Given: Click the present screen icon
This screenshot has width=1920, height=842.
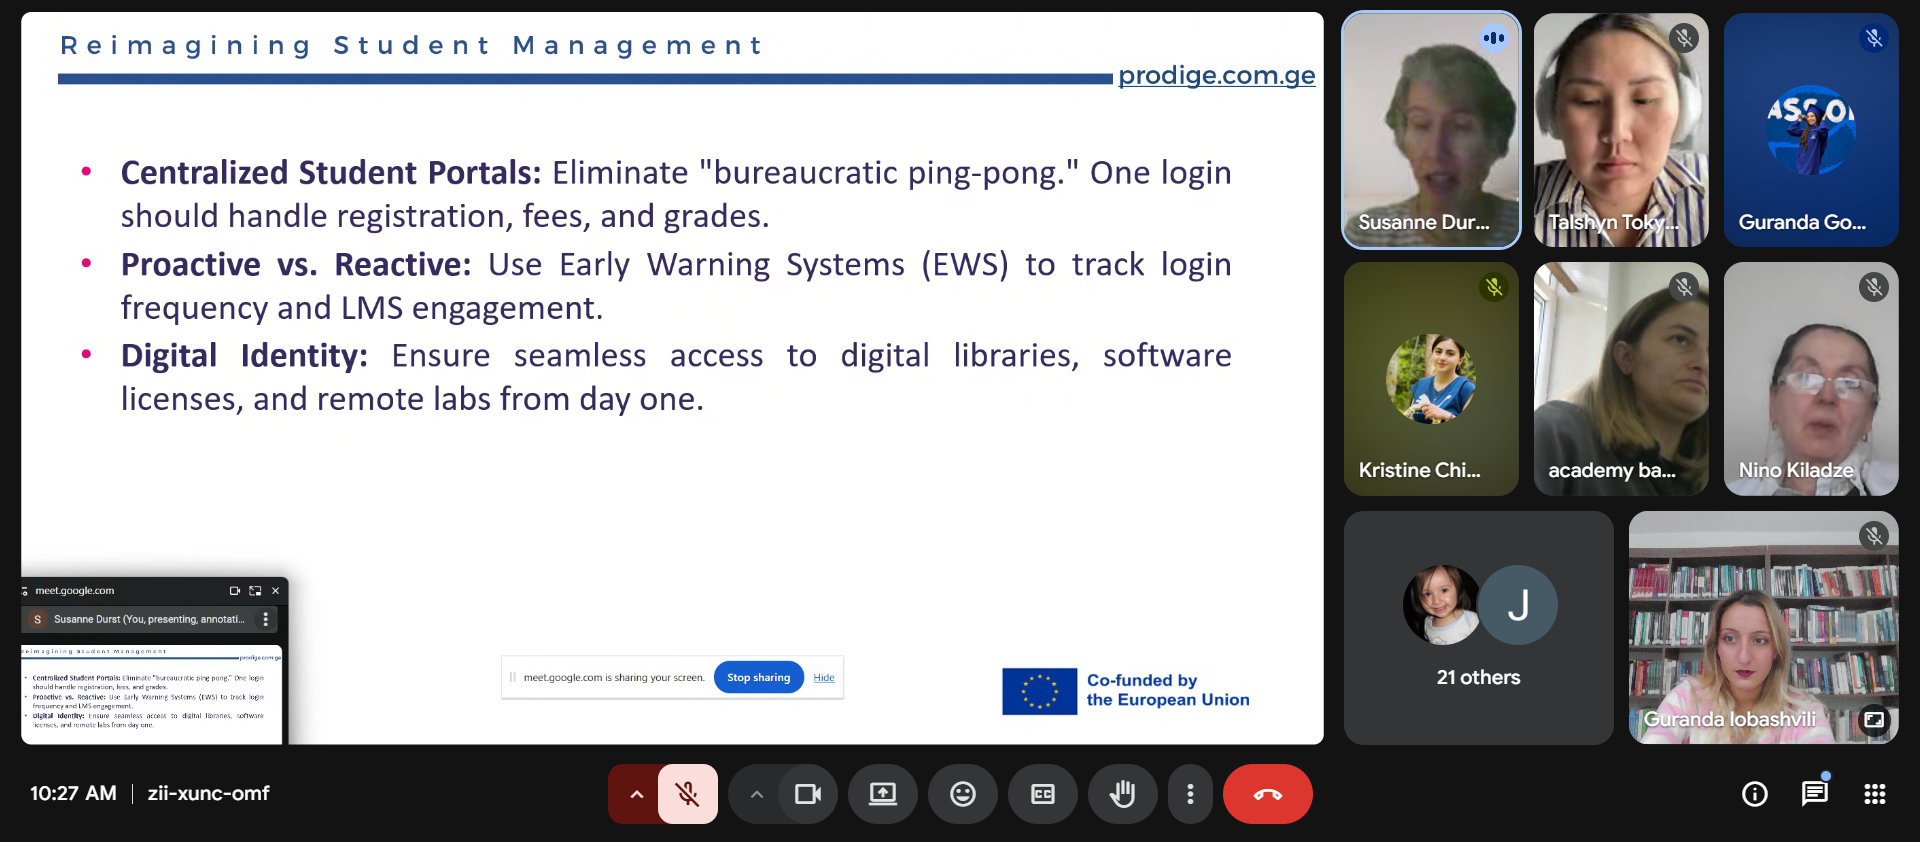Looking at the screenshot, I should click(x=883, y=794).
